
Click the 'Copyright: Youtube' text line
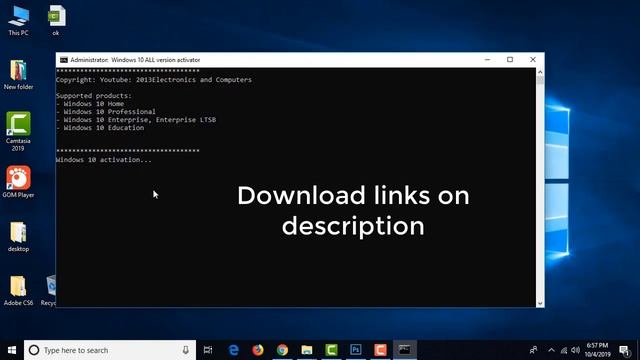(x=154, y=80)
